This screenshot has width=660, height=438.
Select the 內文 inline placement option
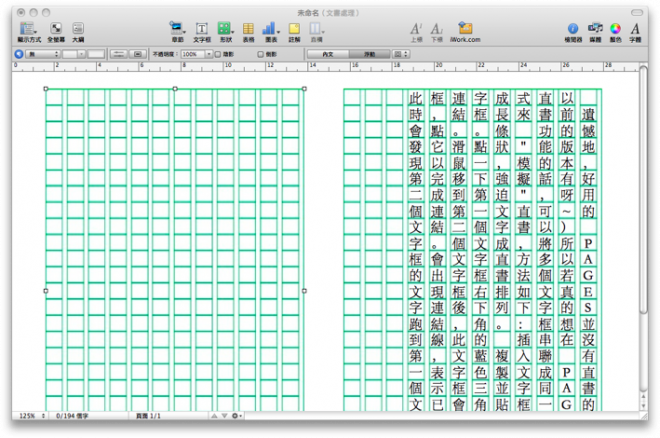pos(329,53)
